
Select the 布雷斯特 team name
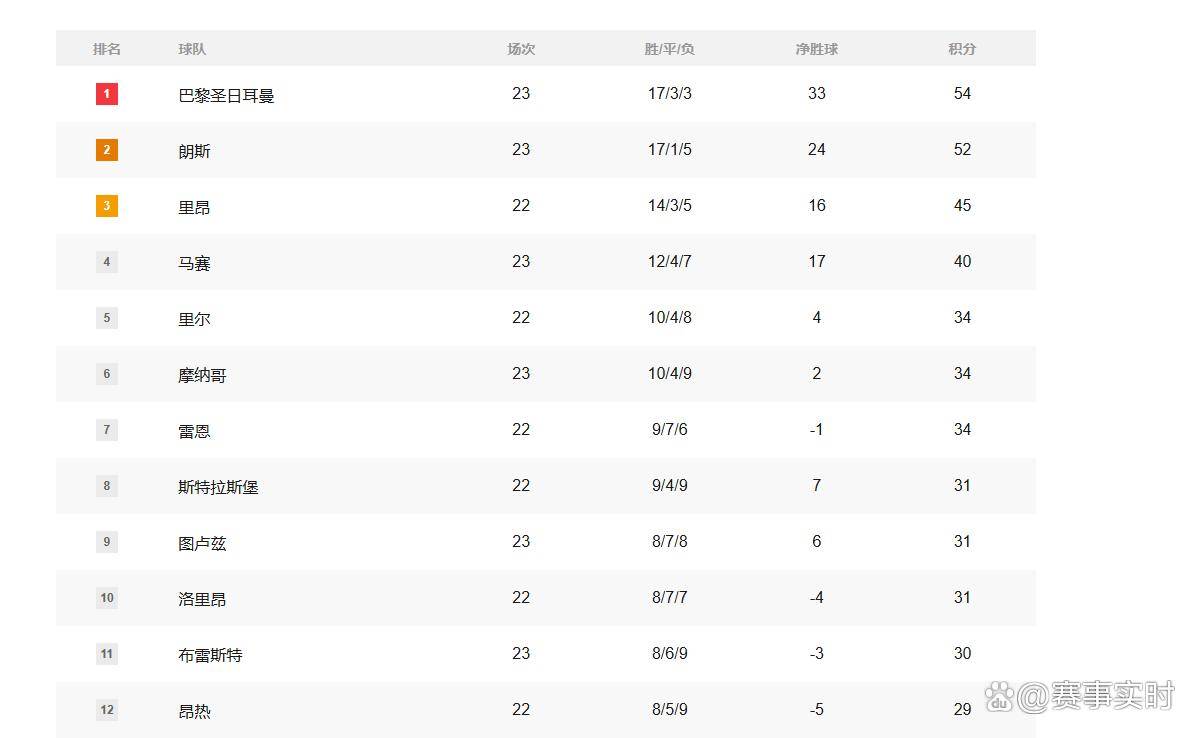click(x=210, y=656)
